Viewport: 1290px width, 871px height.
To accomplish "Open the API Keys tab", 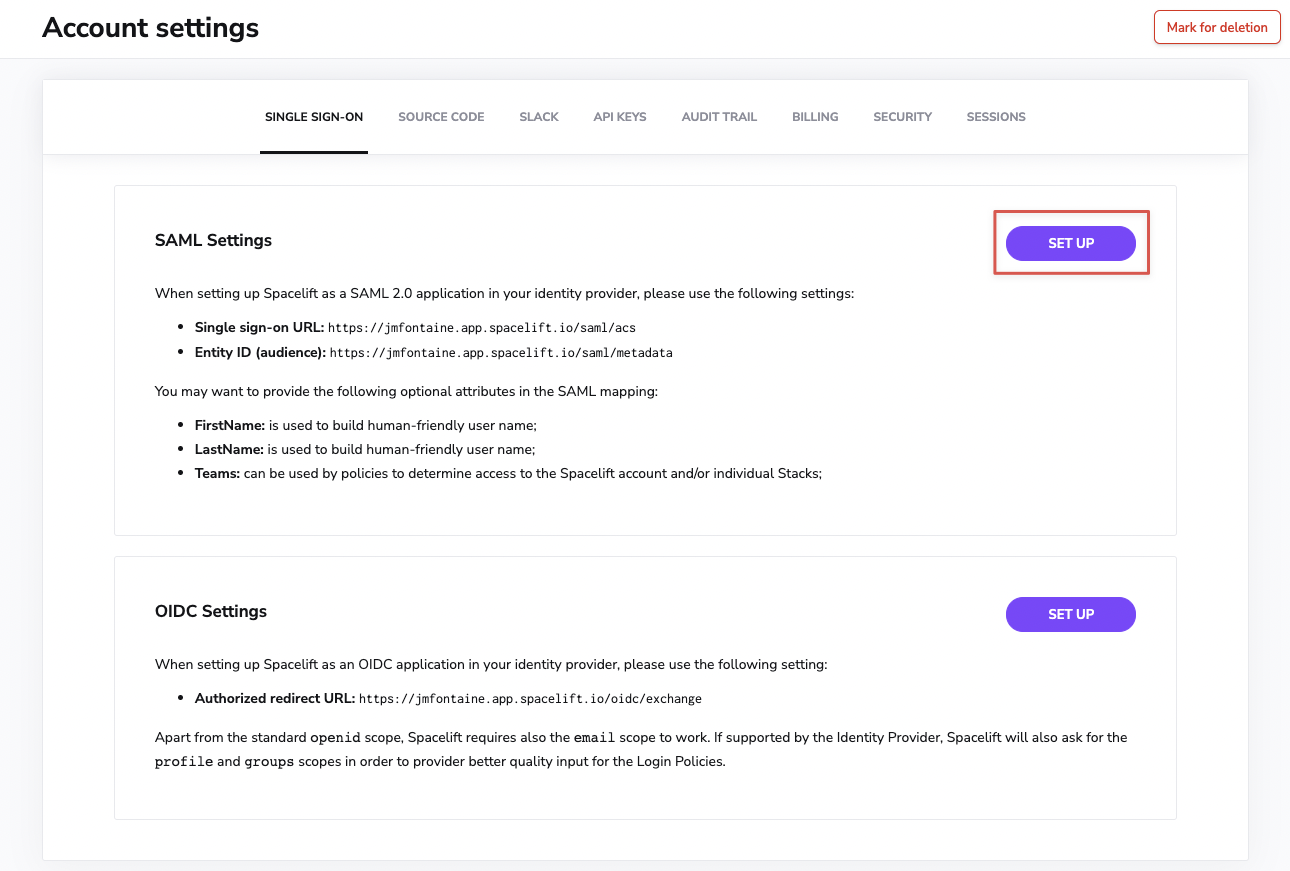I will 620,117.
